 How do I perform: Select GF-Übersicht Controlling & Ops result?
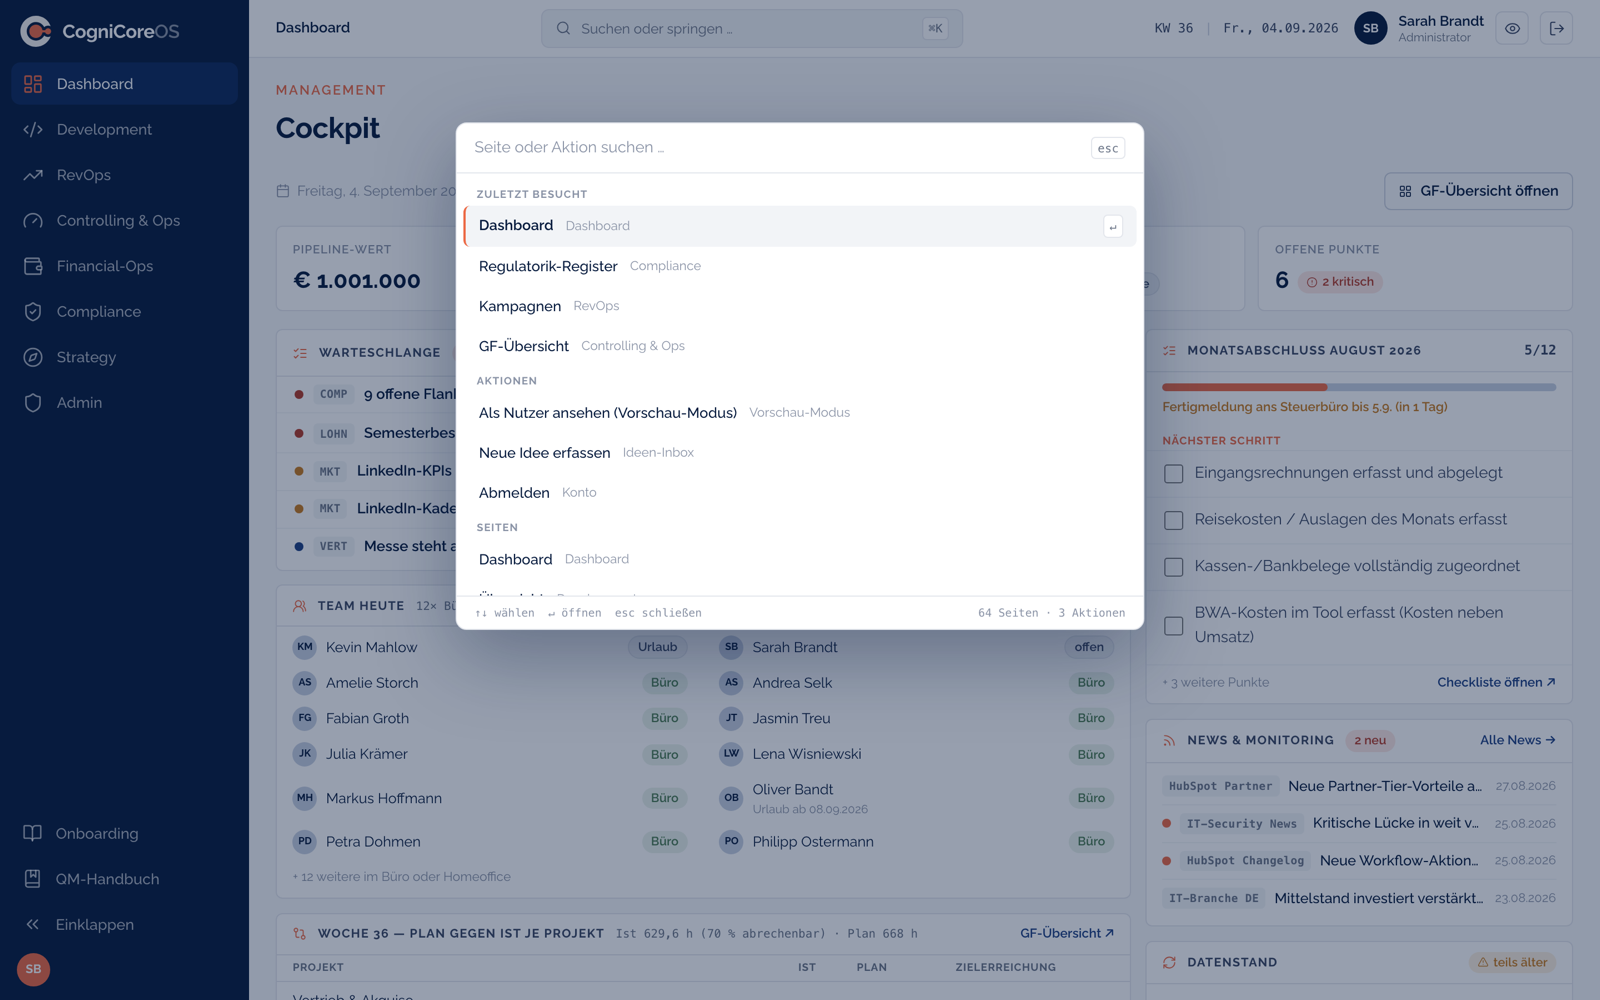(x=800, y=346)
